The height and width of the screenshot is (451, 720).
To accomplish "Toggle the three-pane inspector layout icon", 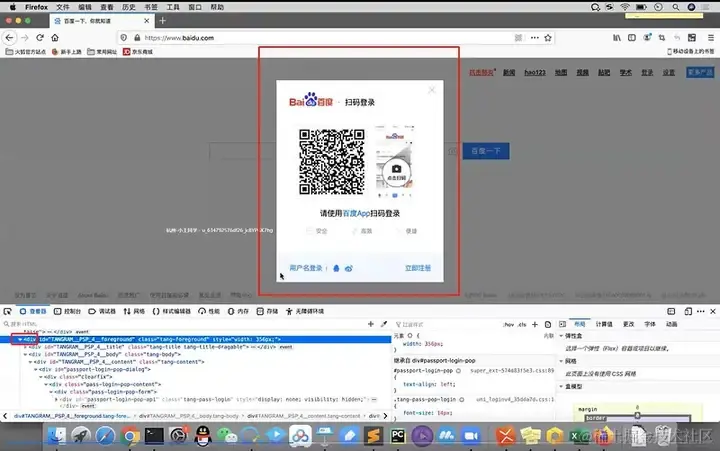I will tap(562, 324).
